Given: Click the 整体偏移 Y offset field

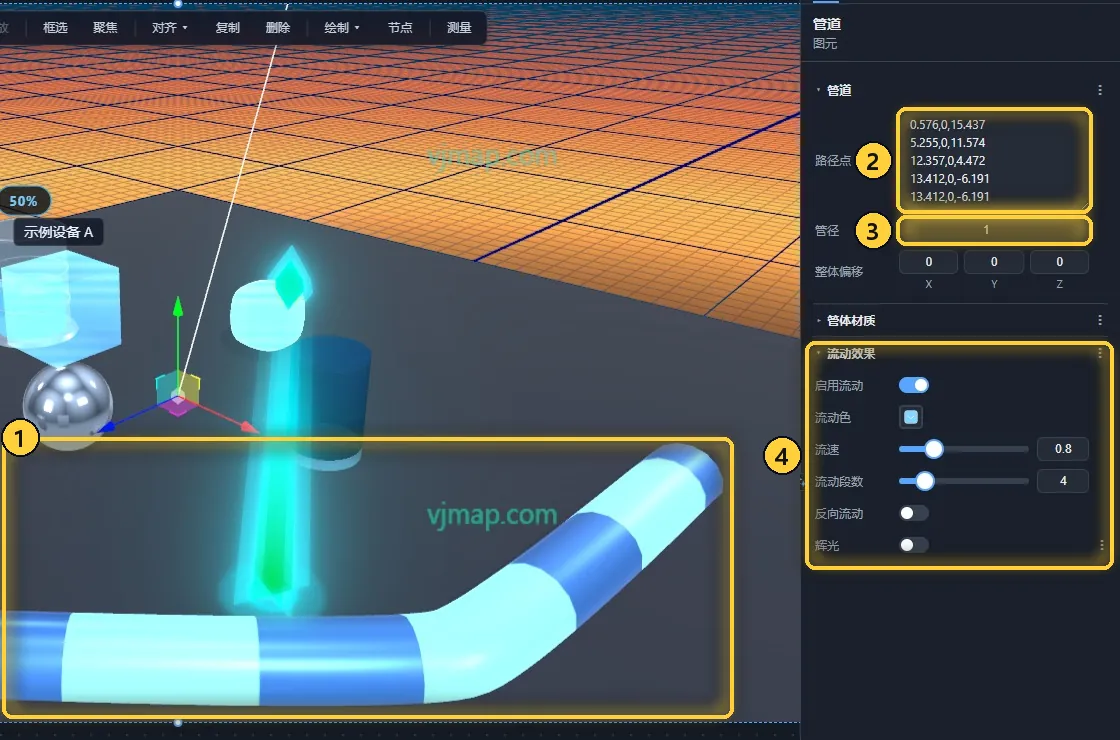Looking at the screenshot, I should [x=994, y=262].
